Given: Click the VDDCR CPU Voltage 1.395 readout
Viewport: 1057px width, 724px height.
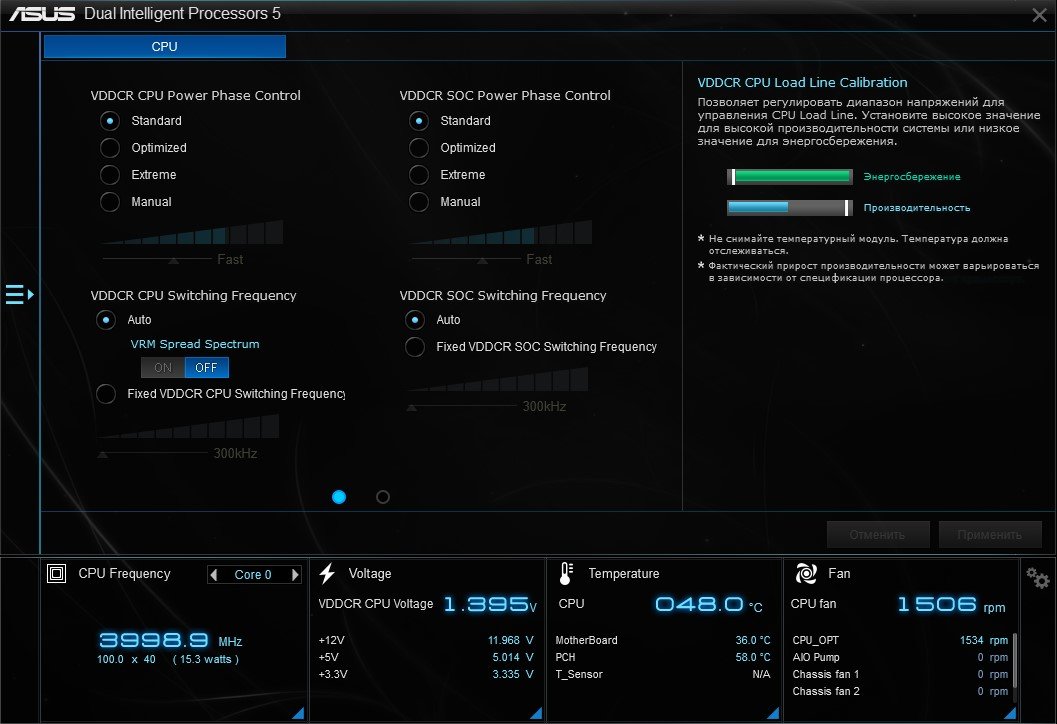Looking at the screenshot, I should [489, 604].
